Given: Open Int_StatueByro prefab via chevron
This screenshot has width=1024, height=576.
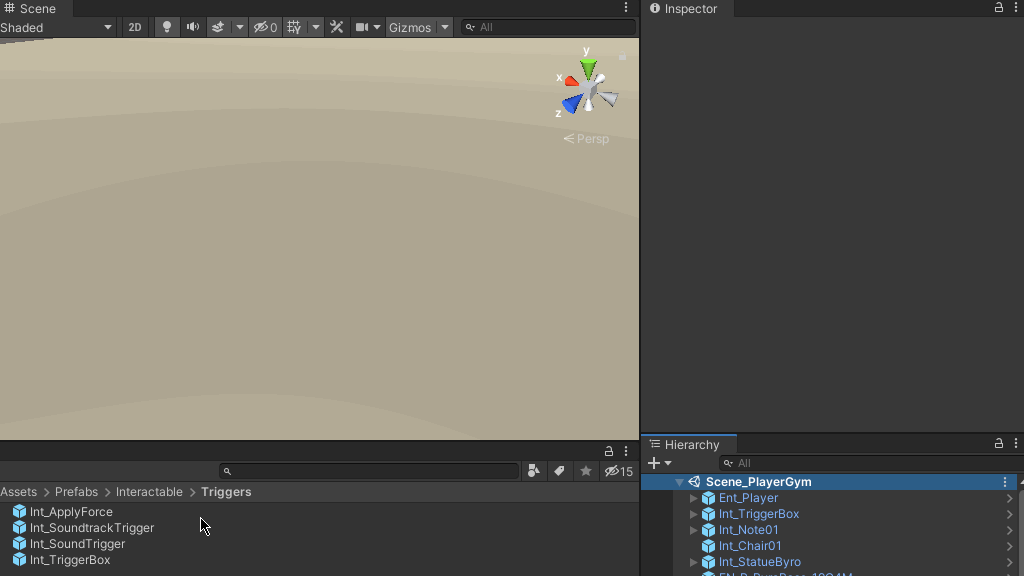Looking at the screenshot, I should (x=1010, y=562).
